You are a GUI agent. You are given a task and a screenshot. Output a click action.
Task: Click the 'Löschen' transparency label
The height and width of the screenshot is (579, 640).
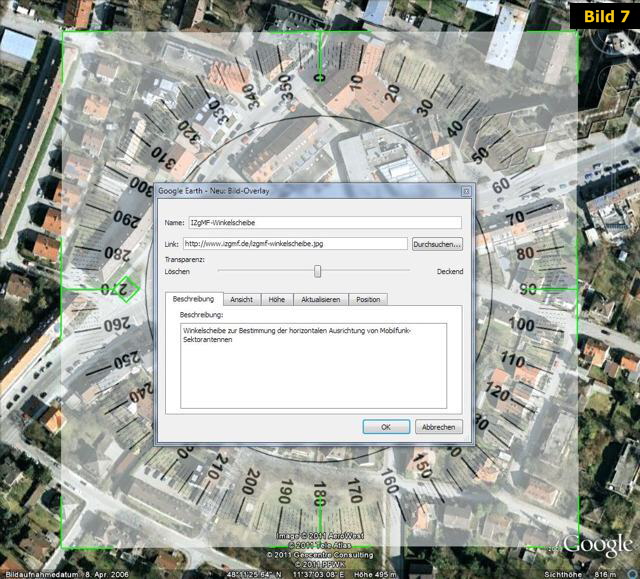pyautogui.click(x=177, y=272)
